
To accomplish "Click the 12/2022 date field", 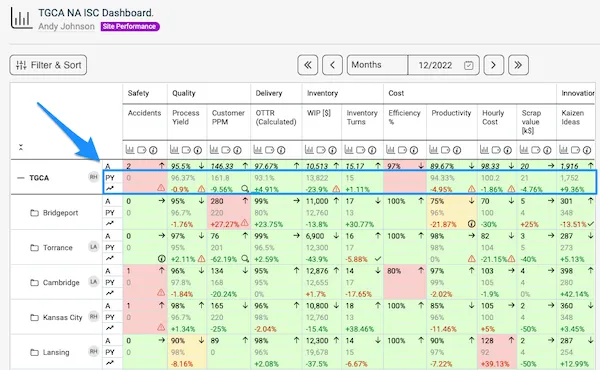I will 443,65.
